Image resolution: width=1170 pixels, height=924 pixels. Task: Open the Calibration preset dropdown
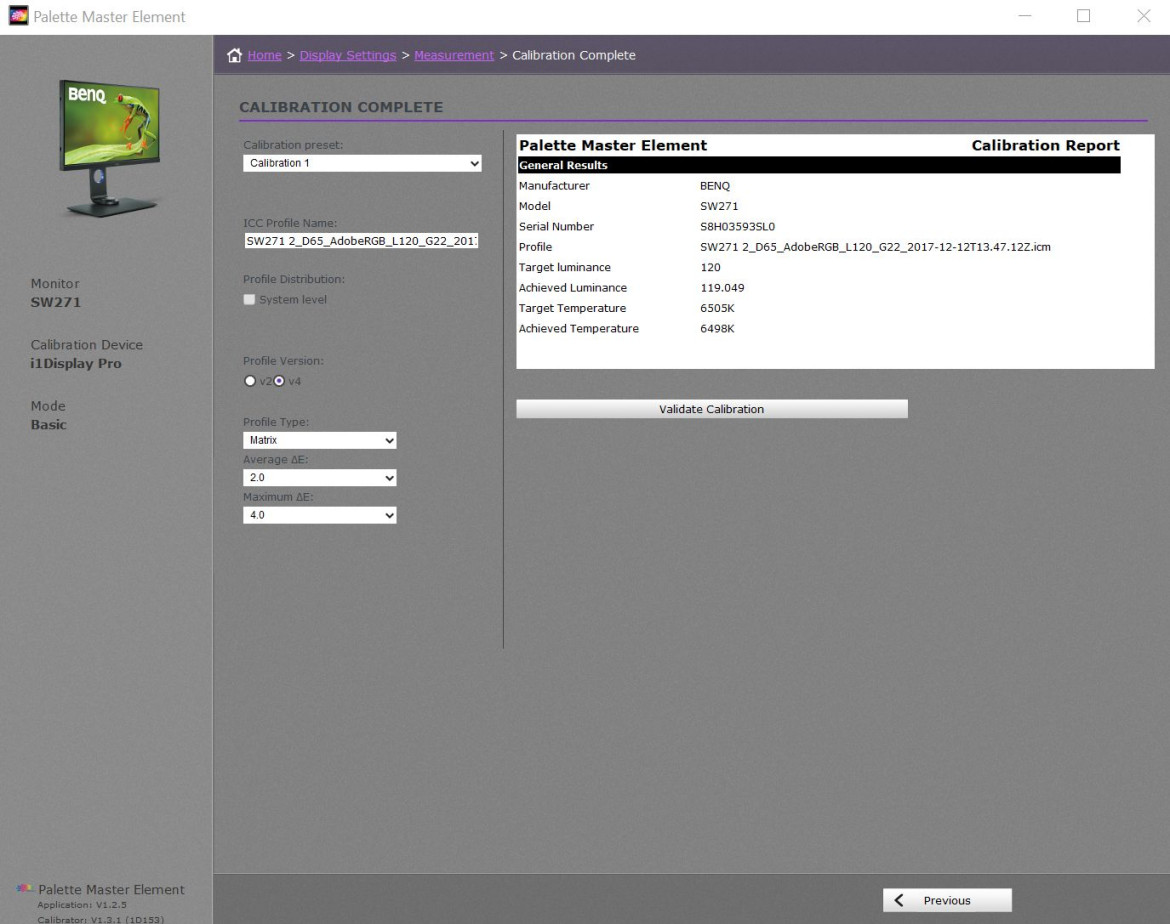362,163
